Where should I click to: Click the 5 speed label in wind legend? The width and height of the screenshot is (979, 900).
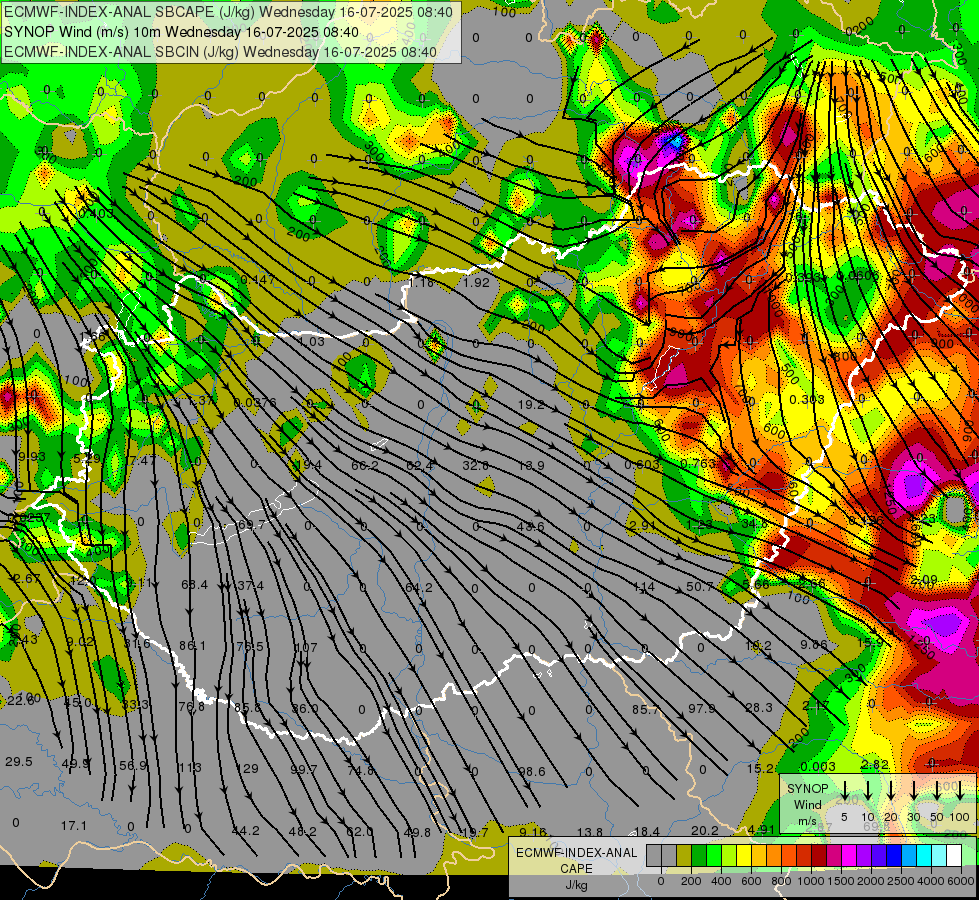point(844,817)
